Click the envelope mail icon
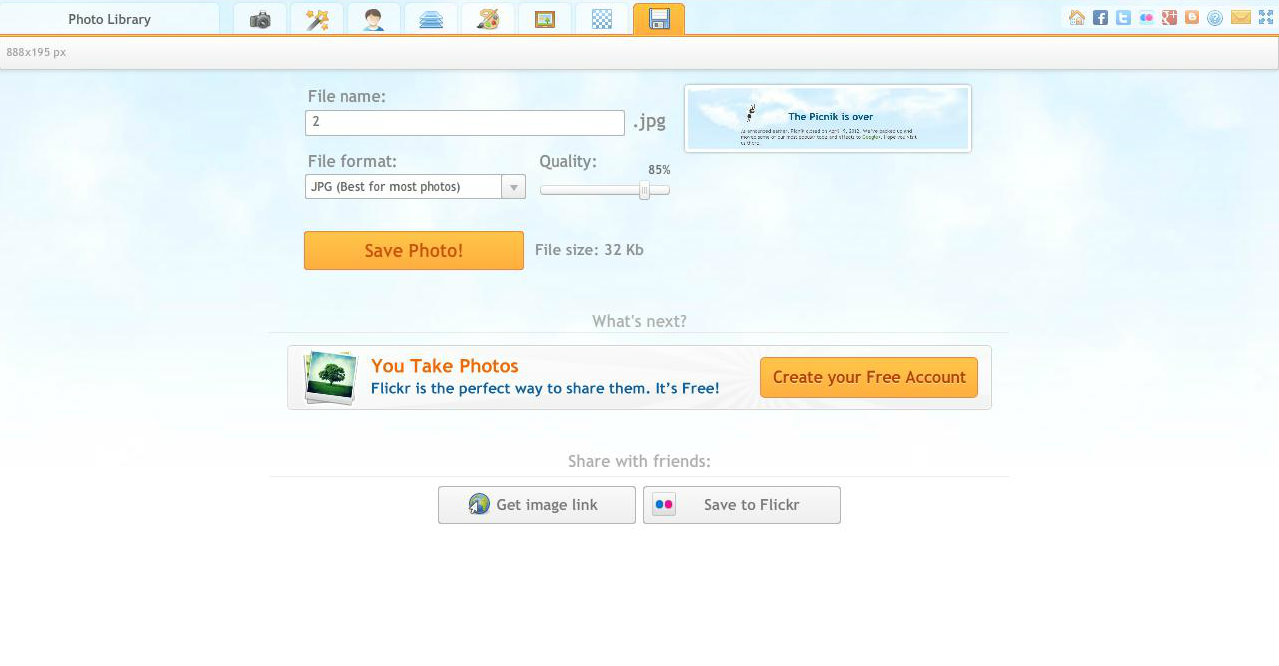The image size is (1279, 666). (1241, 17)
